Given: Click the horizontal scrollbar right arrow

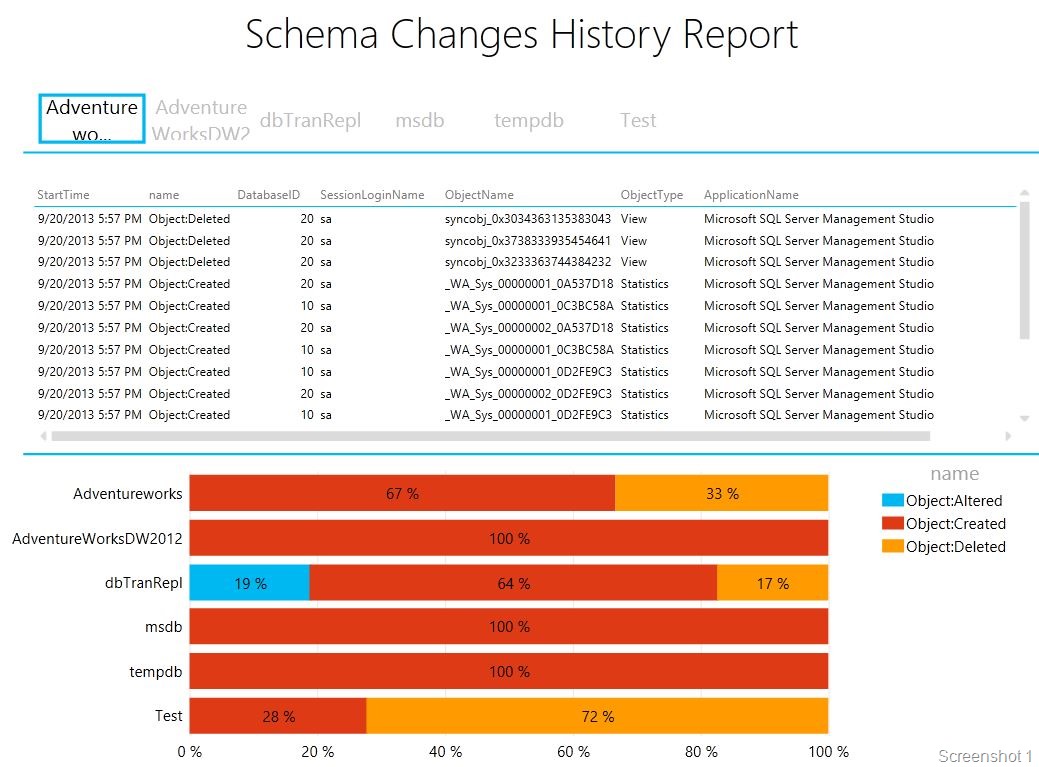Looking at the screenshot, I should (x=1009, y=436).
